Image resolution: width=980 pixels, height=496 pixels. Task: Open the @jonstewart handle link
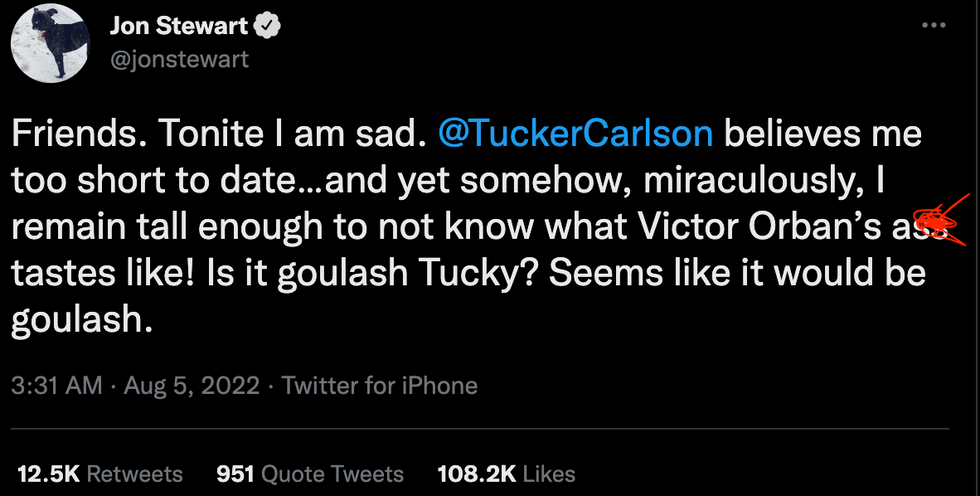pyautogui.click(x=179, y=59)
